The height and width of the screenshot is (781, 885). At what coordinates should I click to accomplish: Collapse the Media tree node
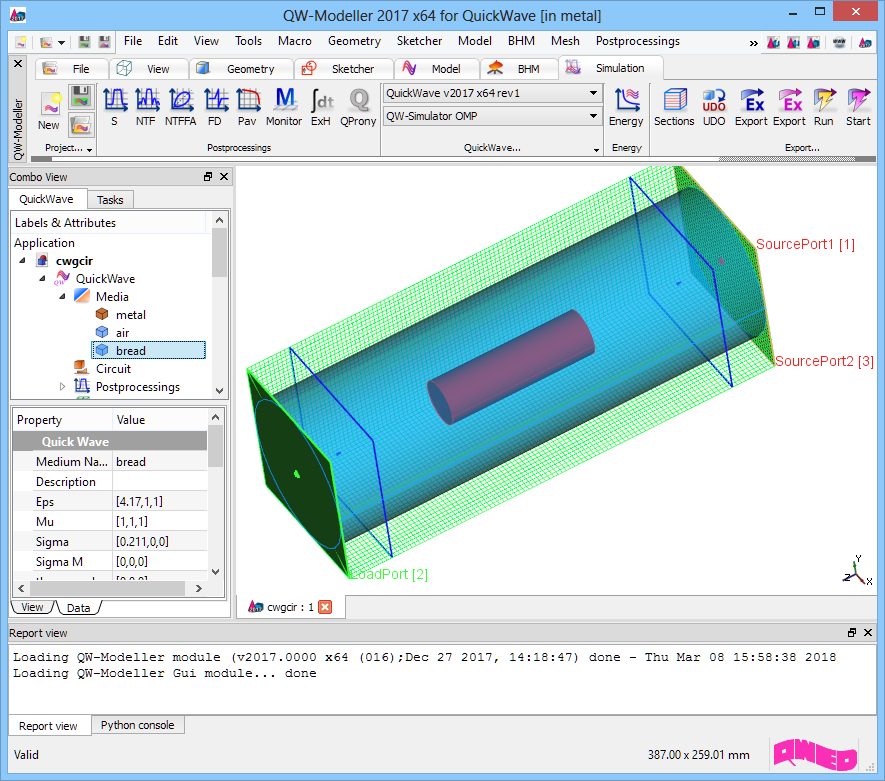pyautogui.click(x=62, y=297)
